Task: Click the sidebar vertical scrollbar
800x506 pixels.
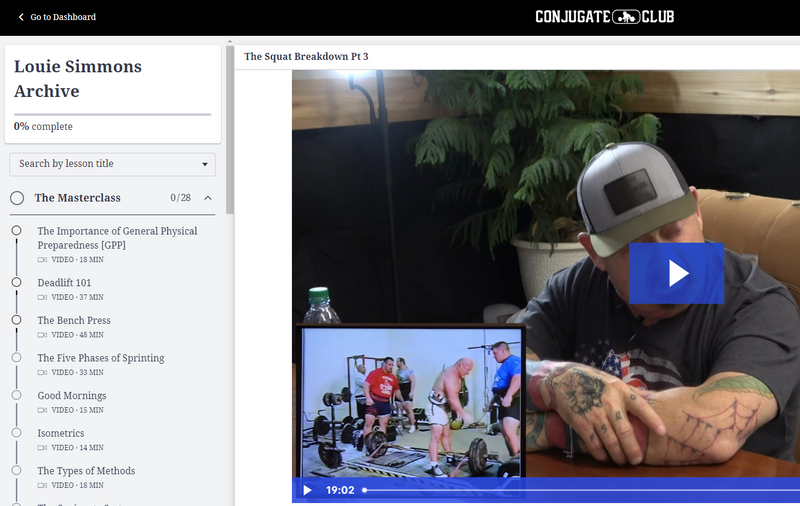Action: (x=230, y=130)
